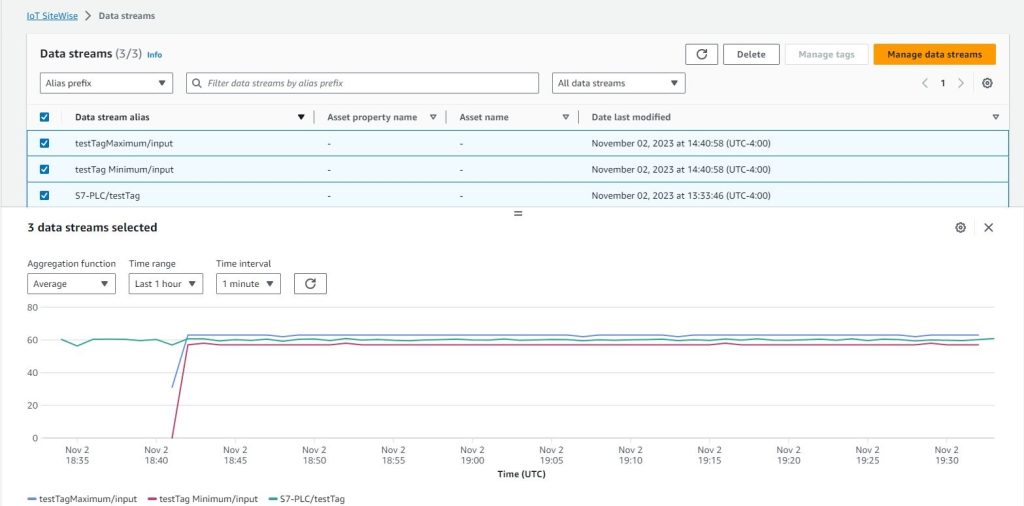Toggle S7-PLC/testTag legend series

[307, 499]
